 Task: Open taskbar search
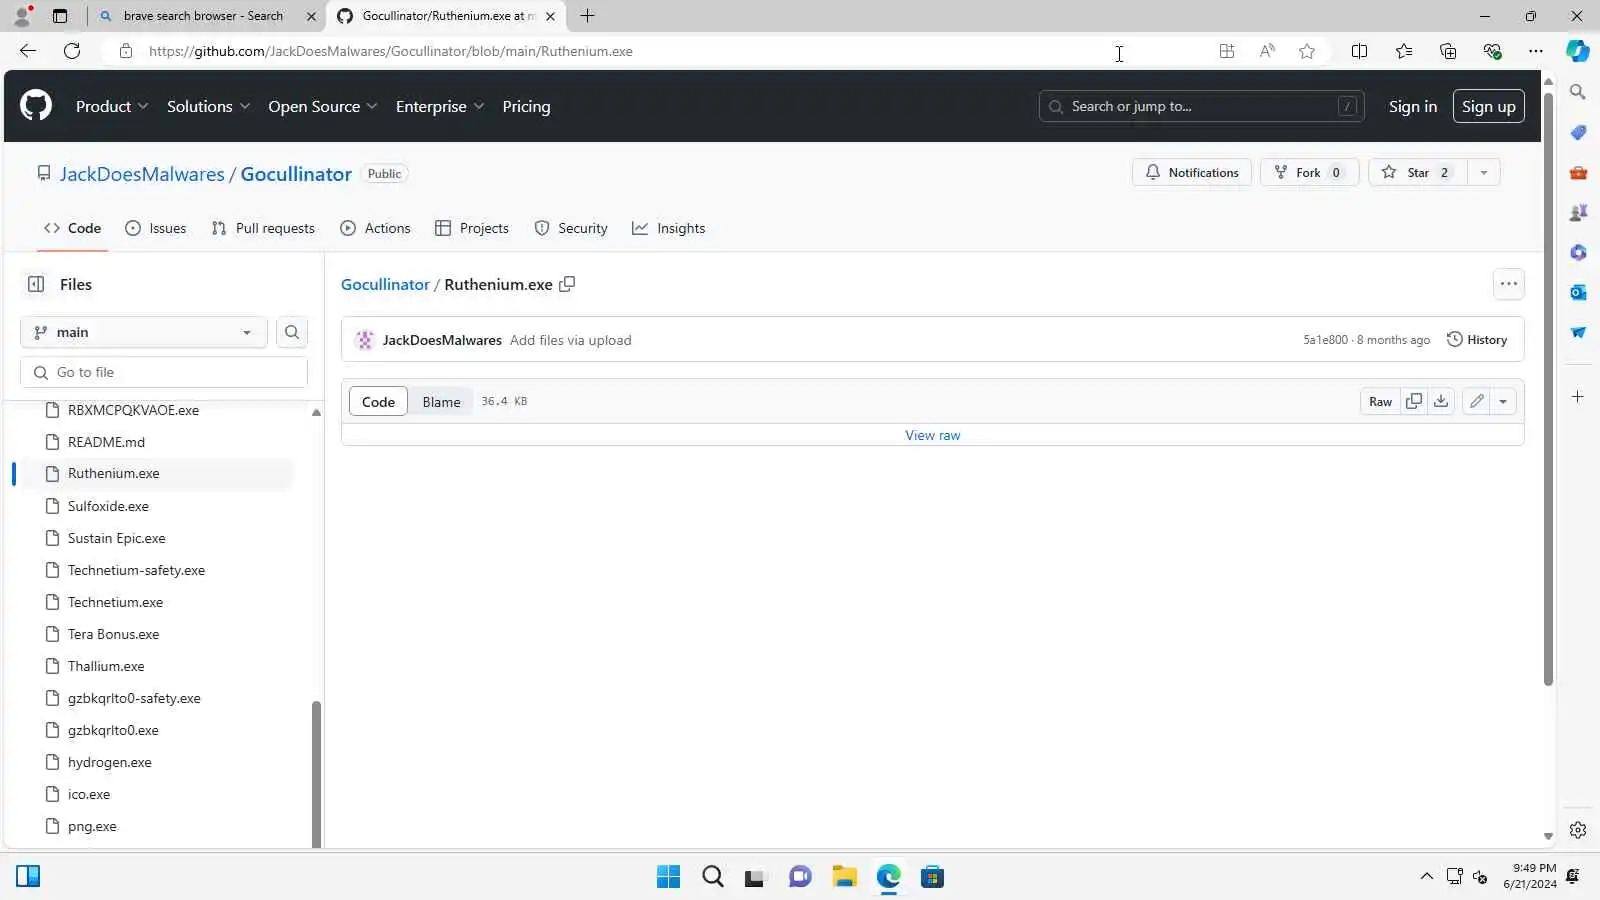tap(712, 877)
